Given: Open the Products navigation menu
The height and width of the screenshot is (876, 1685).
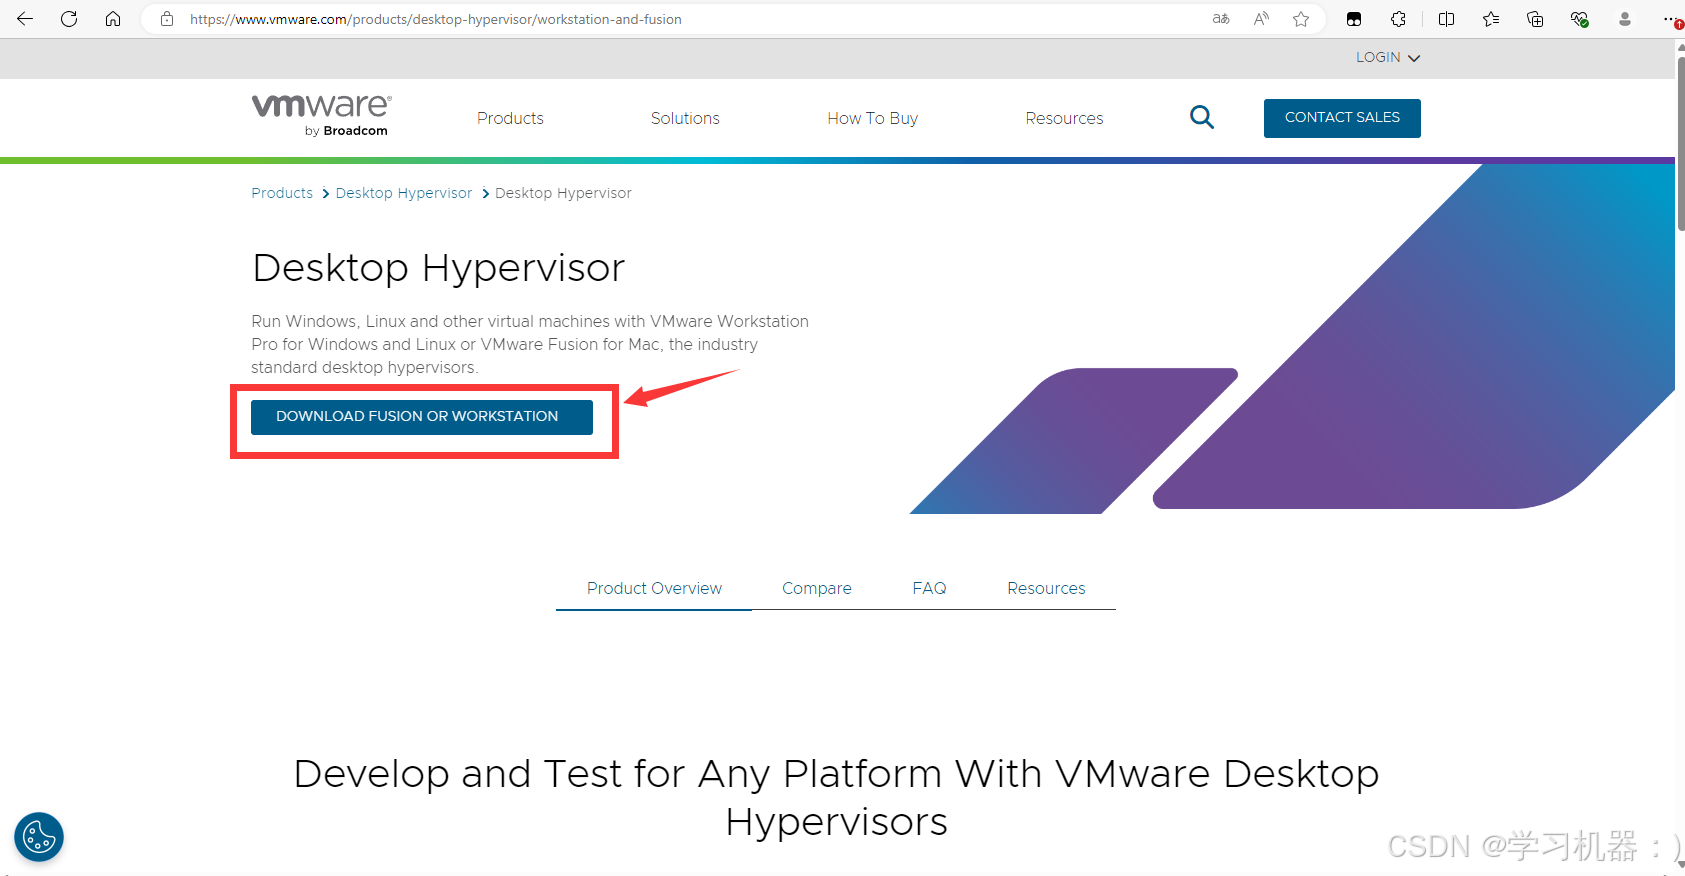Looking at the screenshot, I should (510, 118).
